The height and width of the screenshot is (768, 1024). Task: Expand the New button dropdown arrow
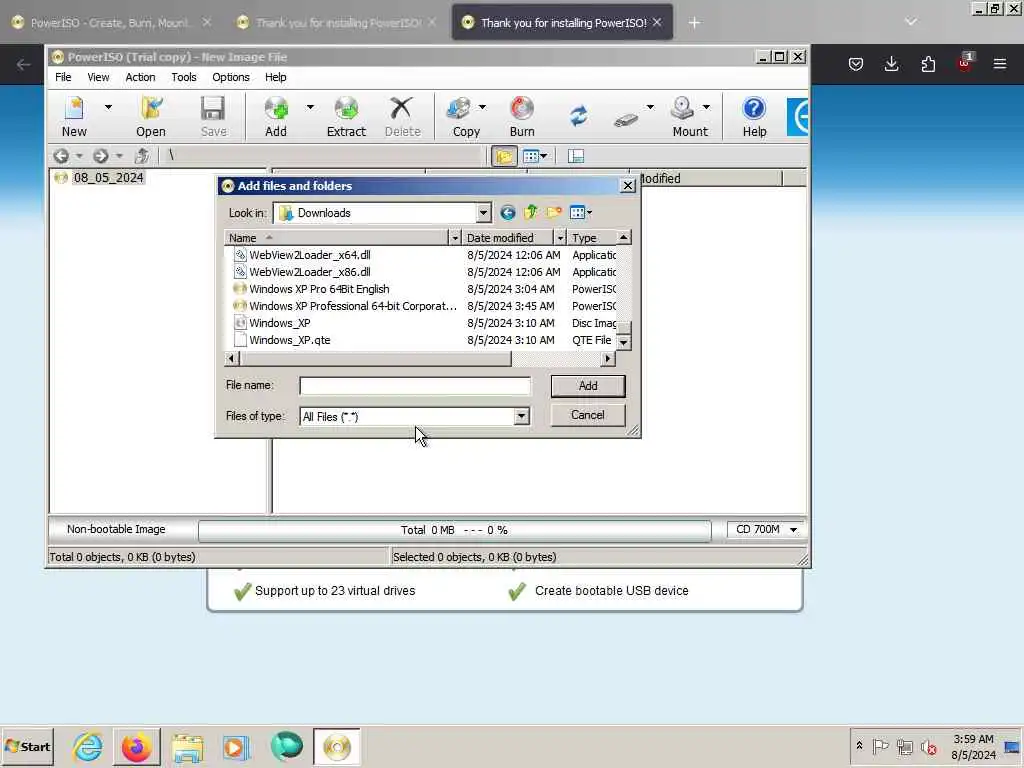[108, 107]
